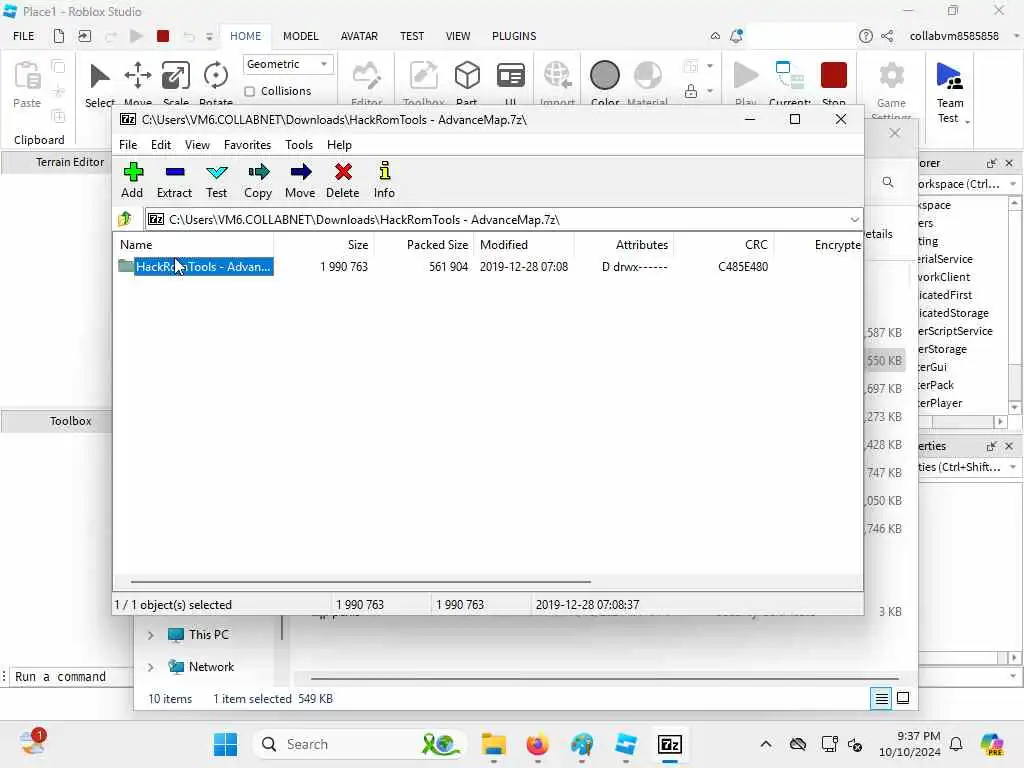
Task: Open the Terrain Editor panel tab
Action: tap(69, 162)
